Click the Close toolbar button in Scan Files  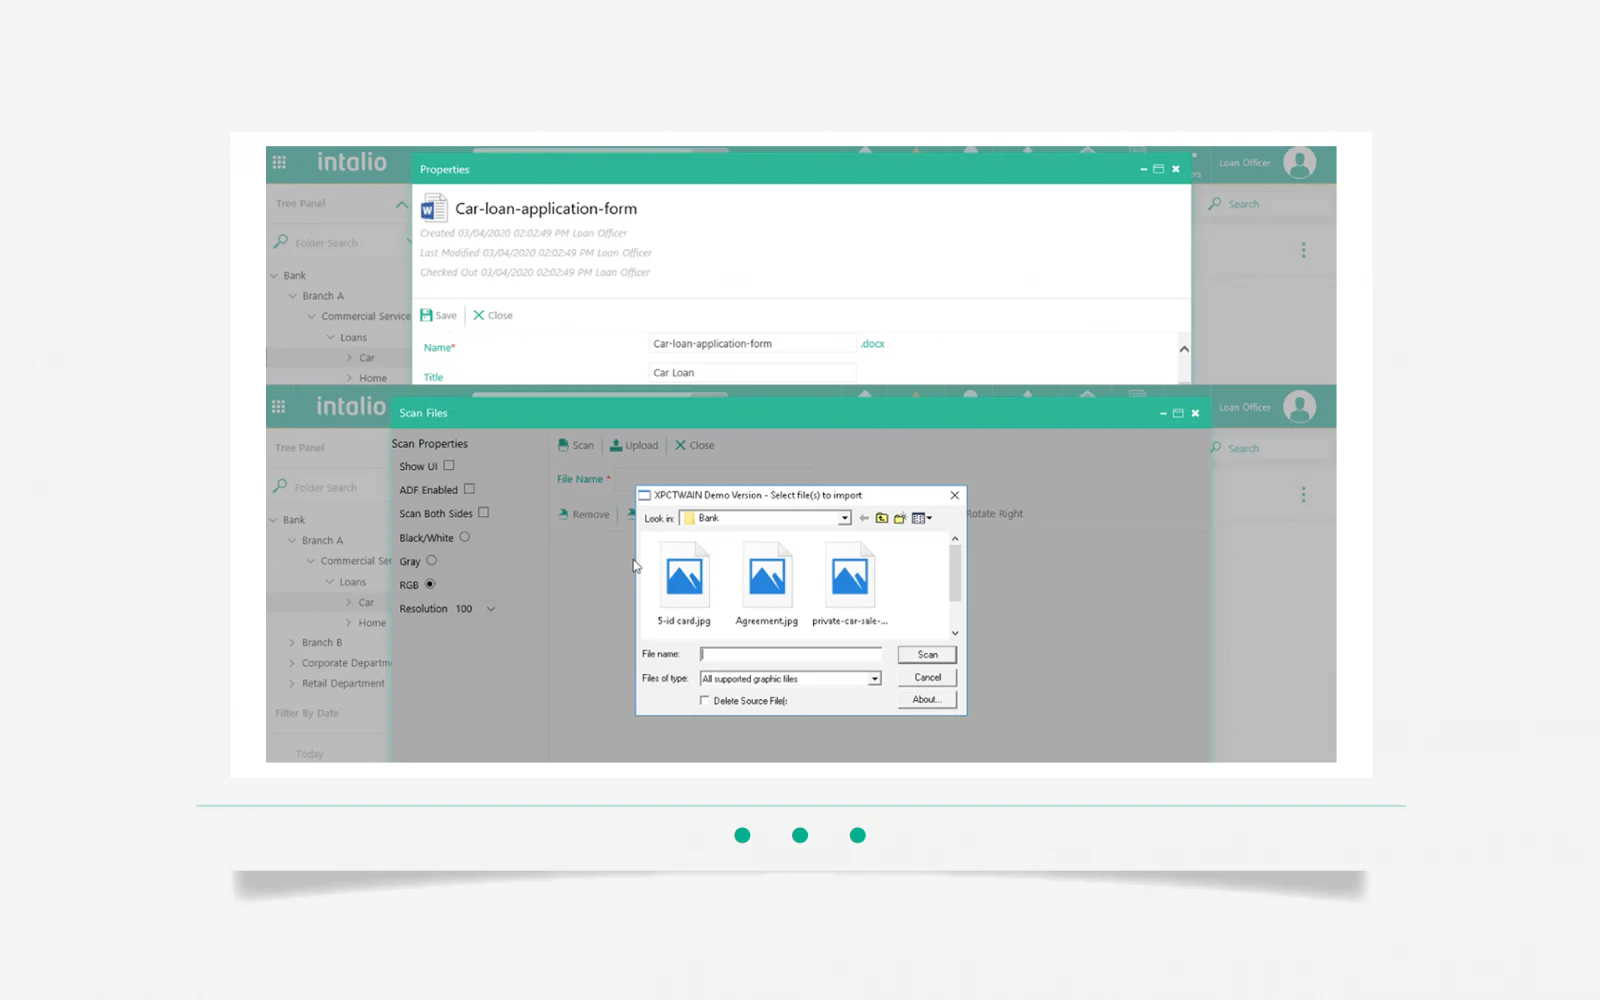point(694,445)
